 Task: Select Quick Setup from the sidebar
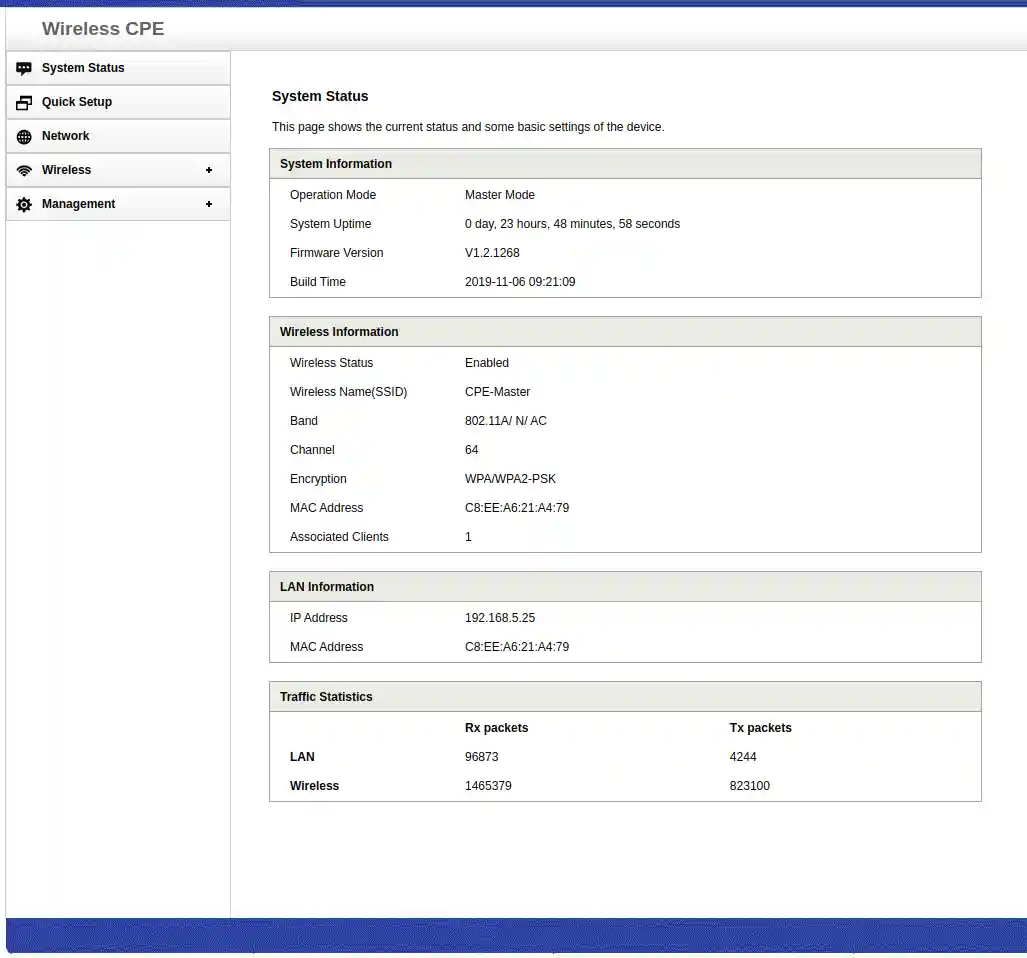[77, 102]
